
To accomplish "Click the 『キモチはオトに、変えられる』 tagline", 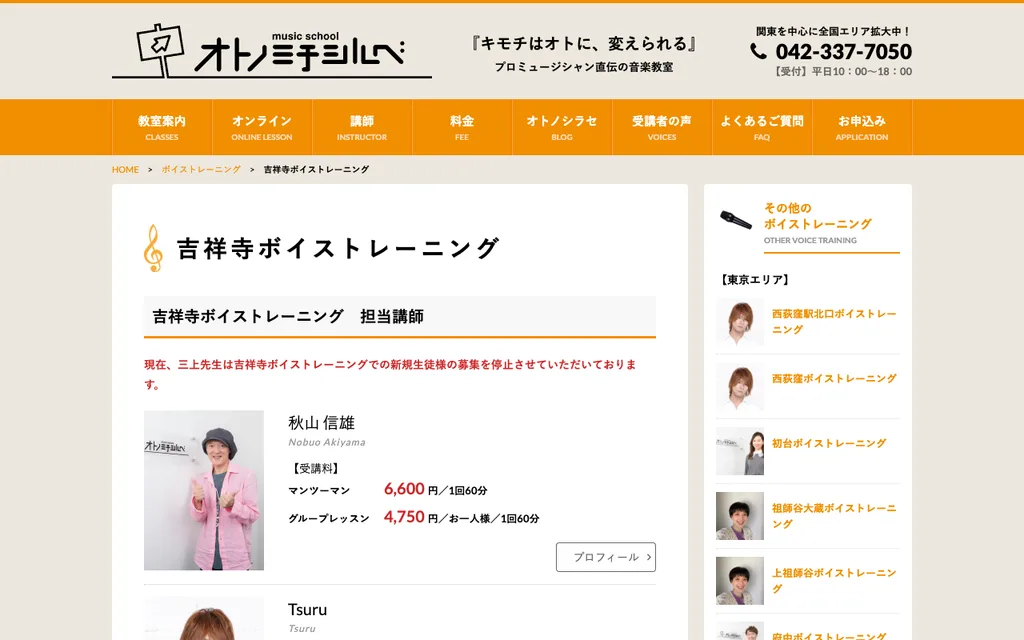I will point(583,44).
